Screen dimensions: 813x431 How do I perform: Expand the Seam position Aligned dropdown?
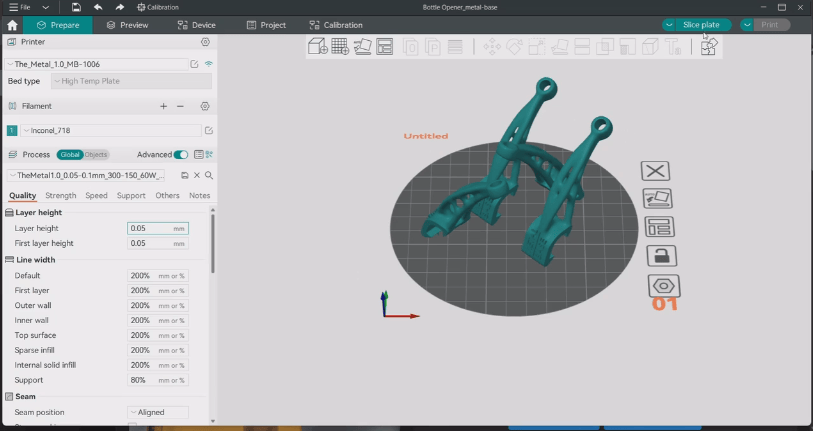click(158, 412)
